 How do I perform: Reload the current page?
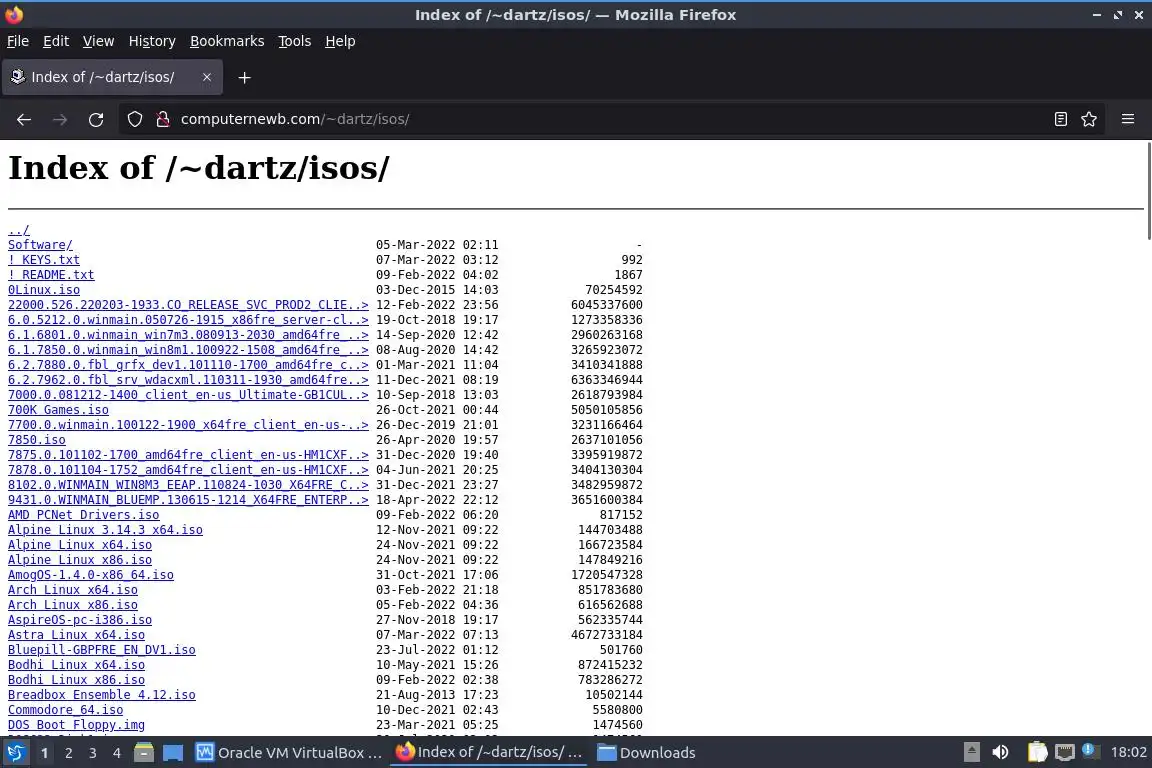point(96,119)
